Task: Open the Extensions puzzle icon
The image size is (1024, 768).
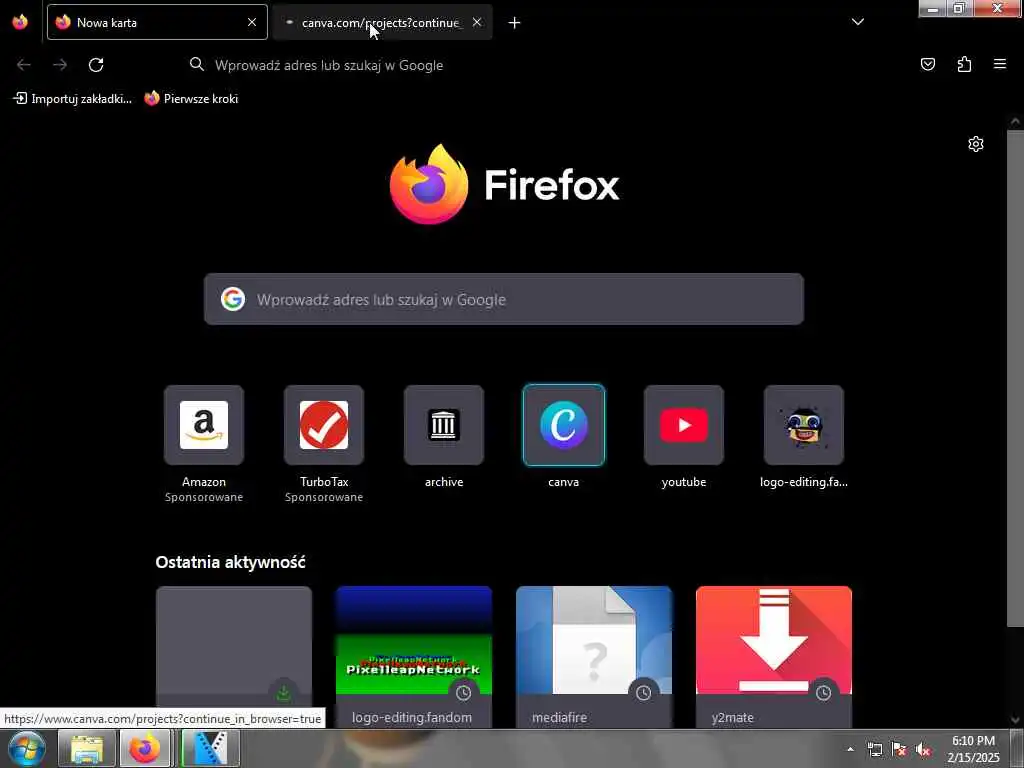Action: [x=964, y=64]
